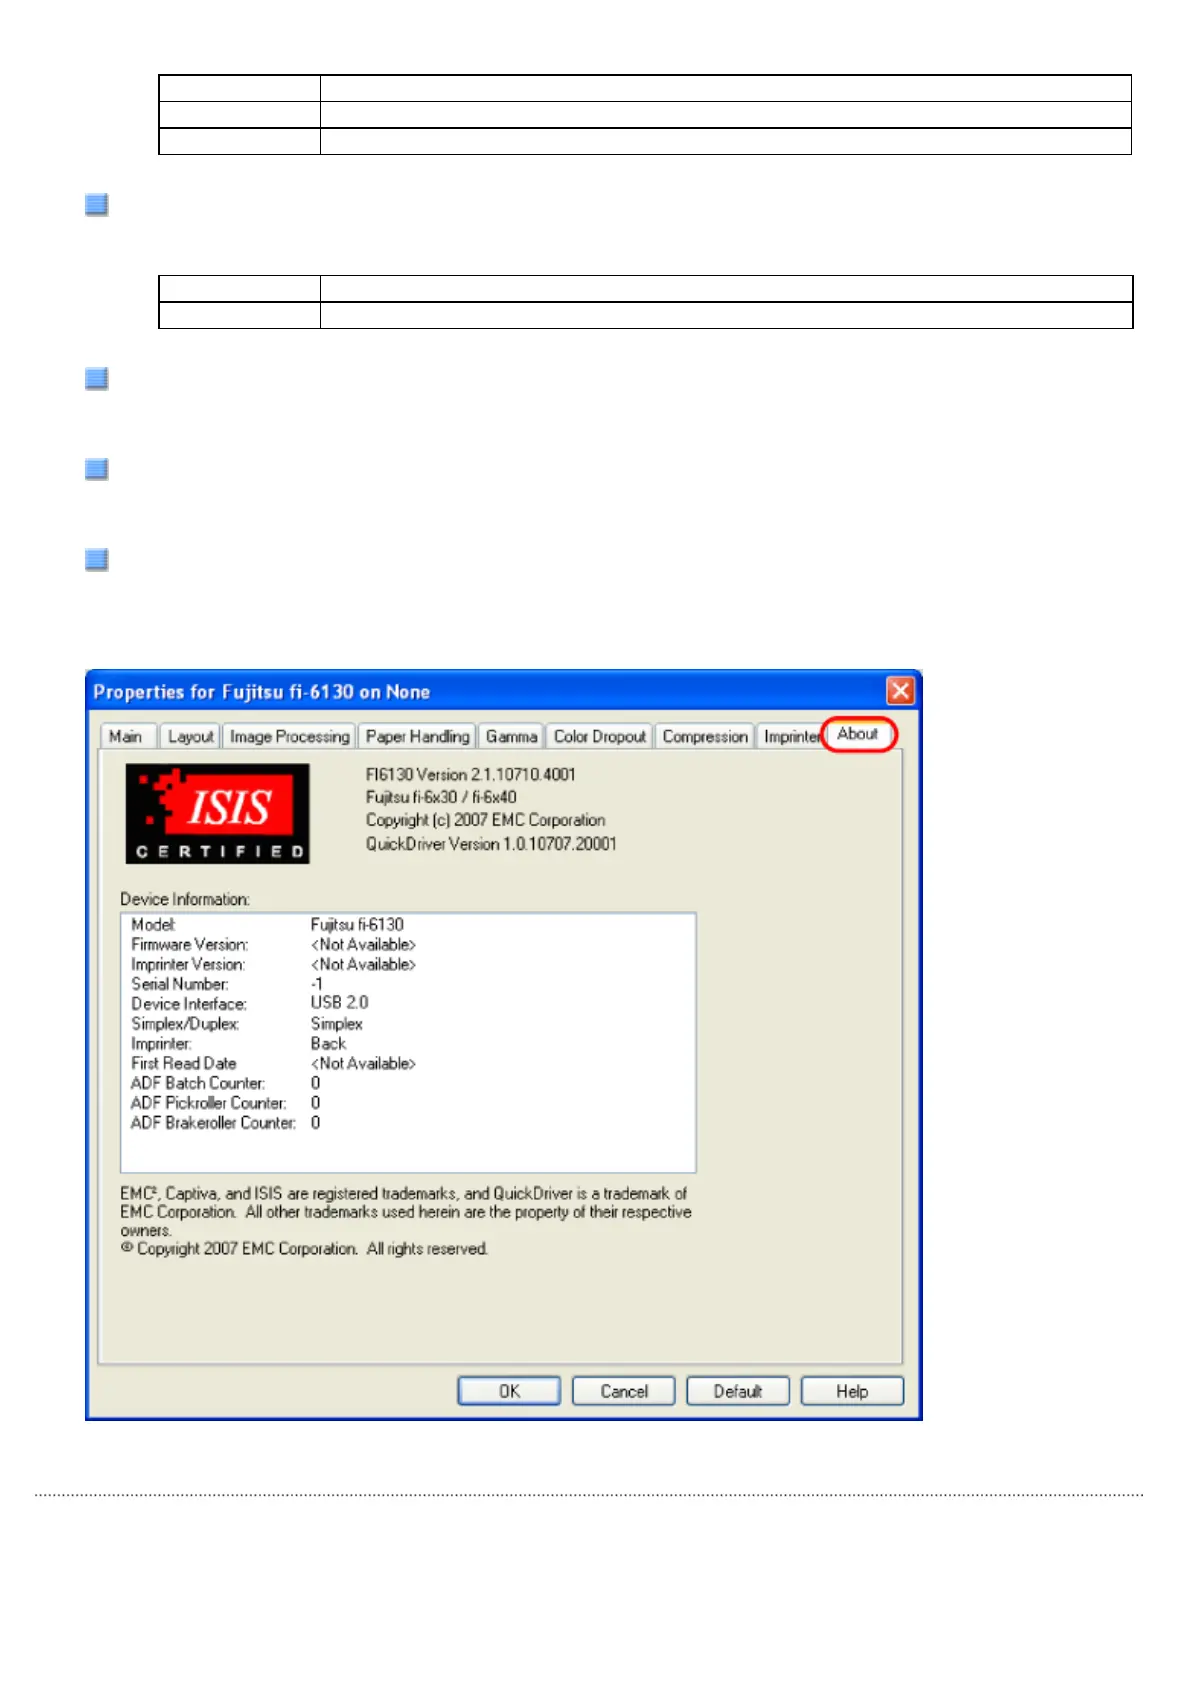Select the Serial Number row

point(227,984)
